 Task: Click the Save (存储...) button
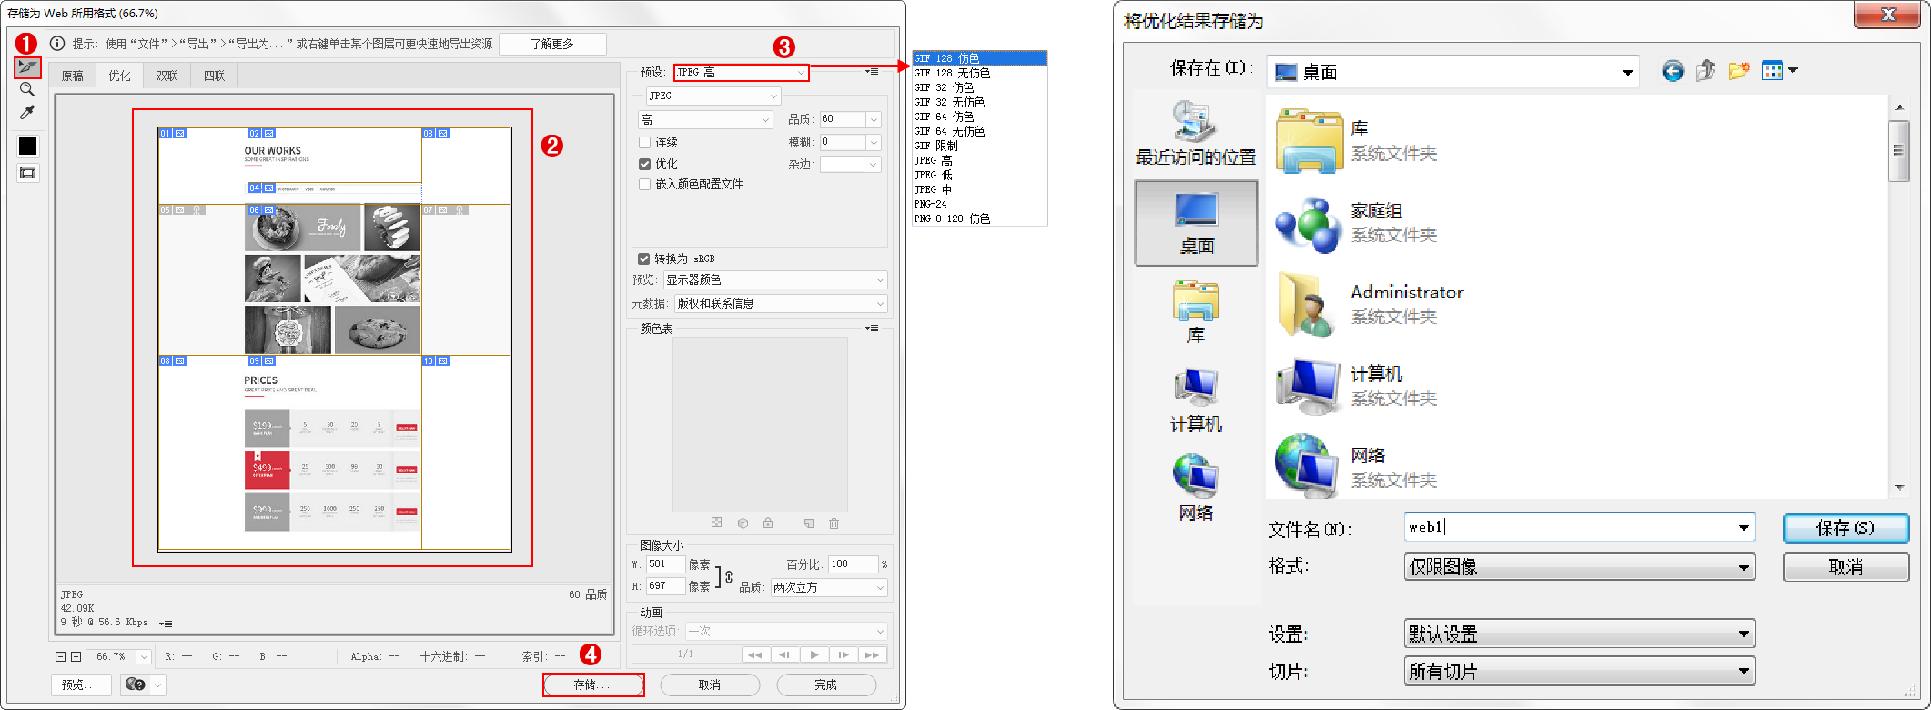click(593, 685)
